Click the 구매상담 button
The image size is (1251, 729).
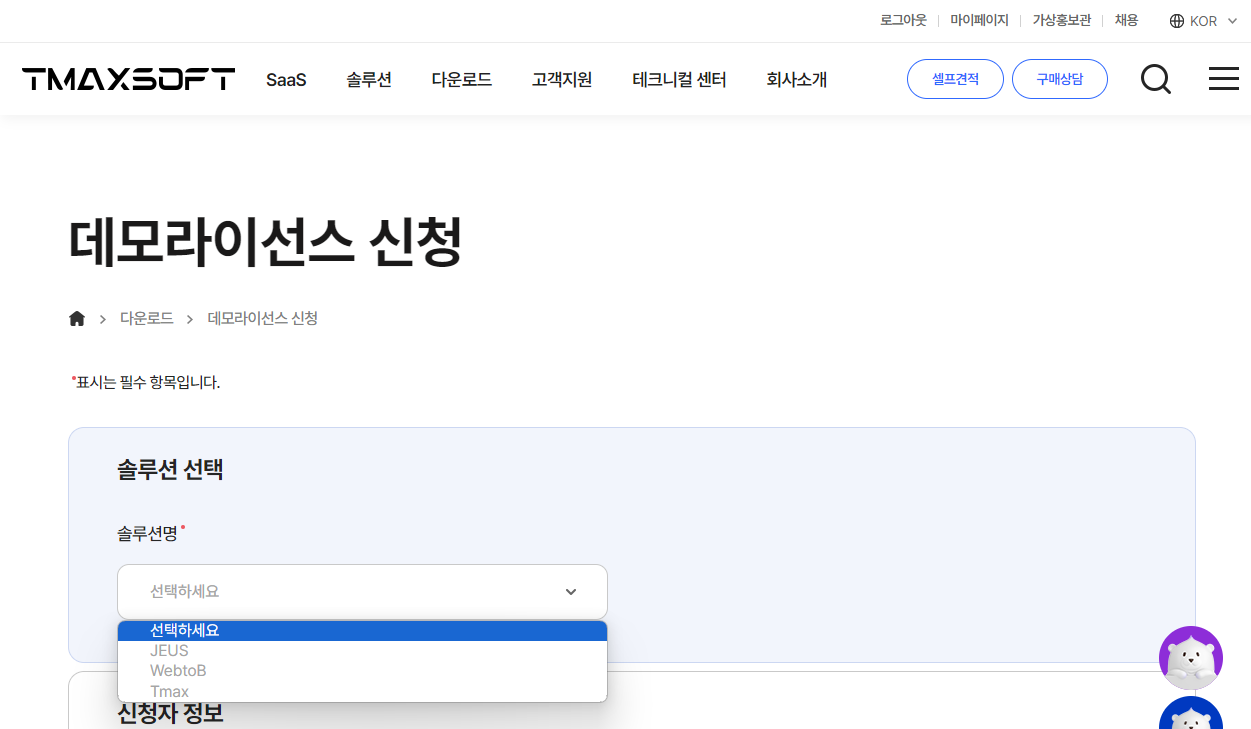(1060, 79)
